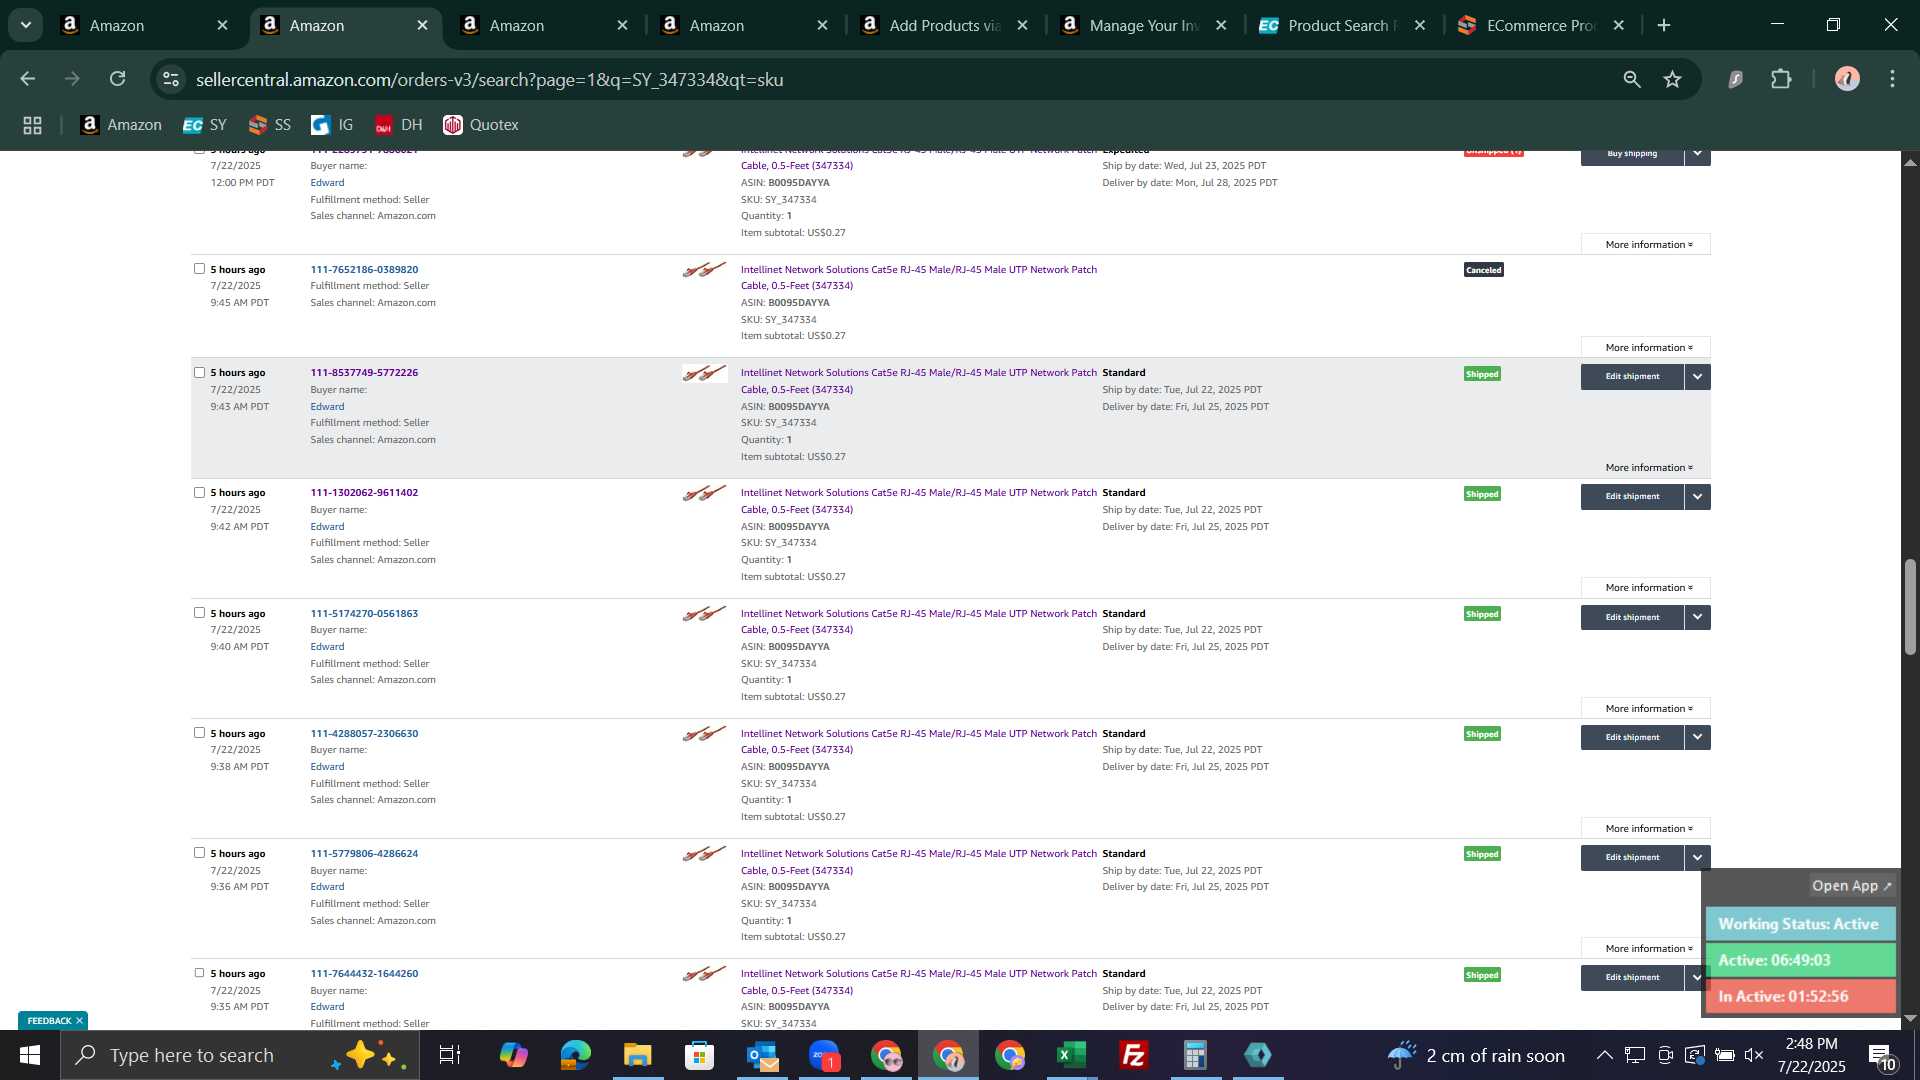
Task: Select checkbox for order 111-7652186-0389820
Action: point(199,269)
